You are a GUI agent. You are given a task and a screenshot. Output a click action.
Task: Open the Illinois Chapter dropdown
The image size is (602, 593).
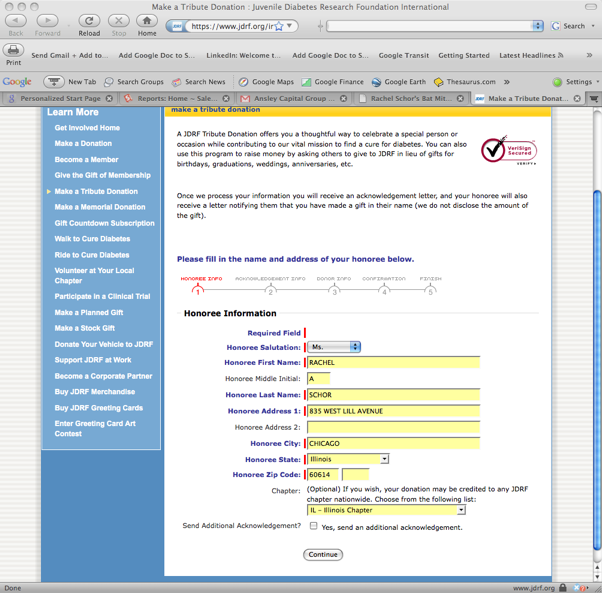386,510
